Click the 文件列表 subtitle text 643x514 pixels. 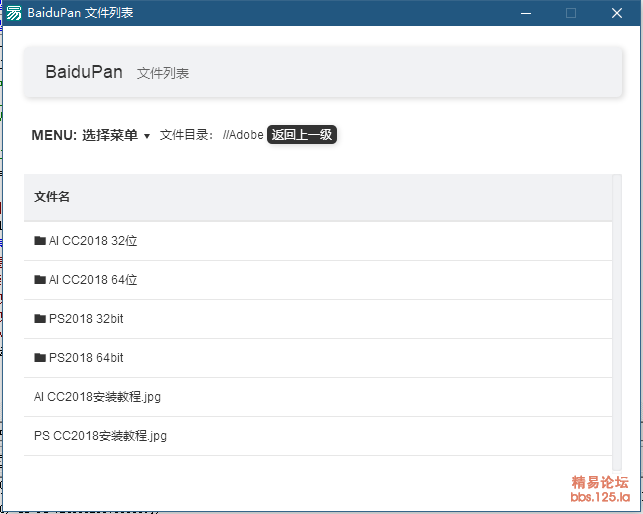pyautogui.click(x=163, y=73)
